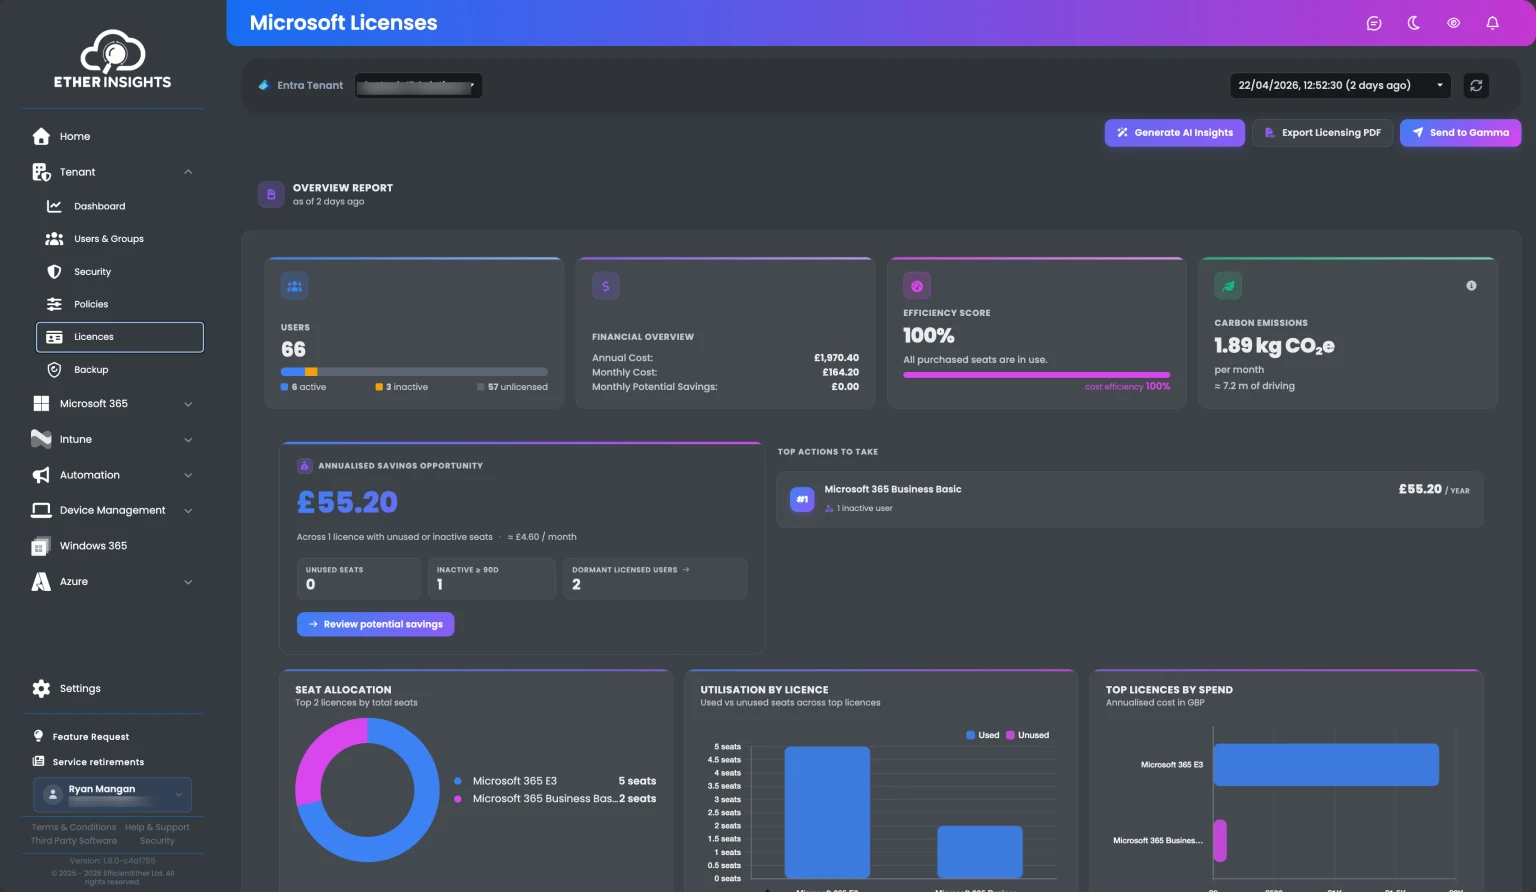1536x892 pixels.
Task: Click the Microsoft 365 grid icon
Action: click(x=41, y=404)
